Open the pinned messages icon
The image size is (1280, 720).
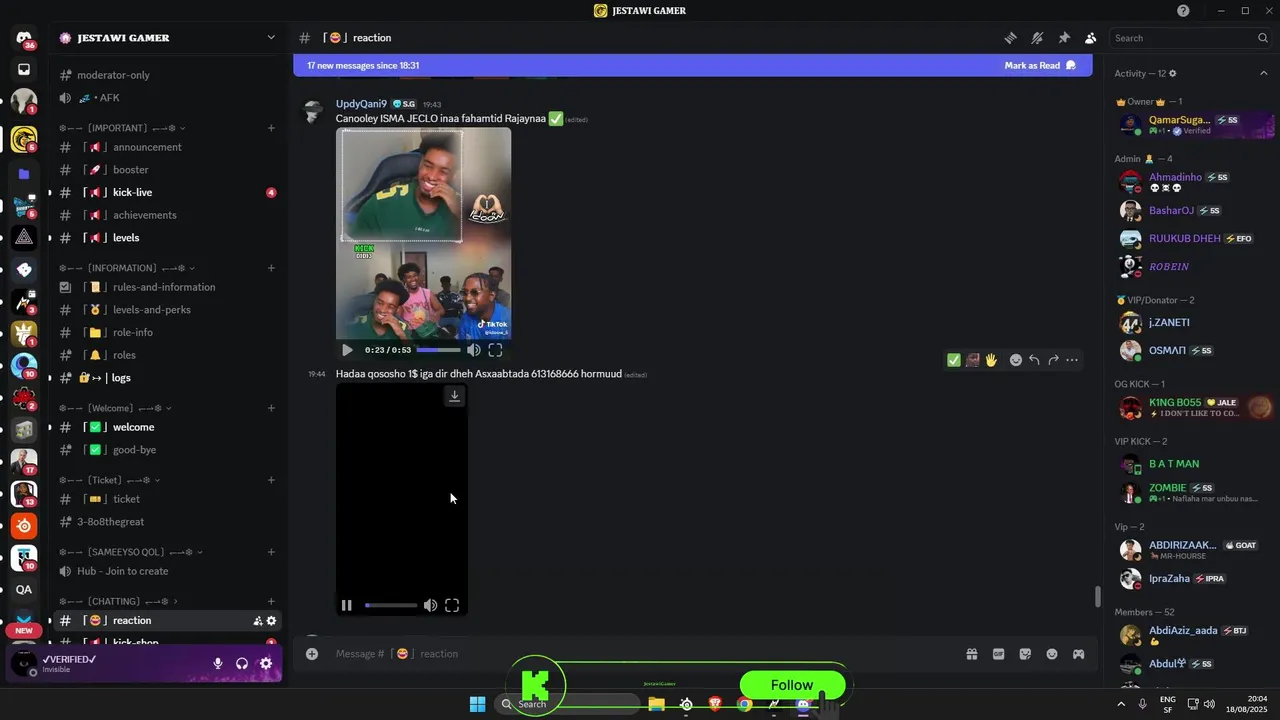[1064, 38]
